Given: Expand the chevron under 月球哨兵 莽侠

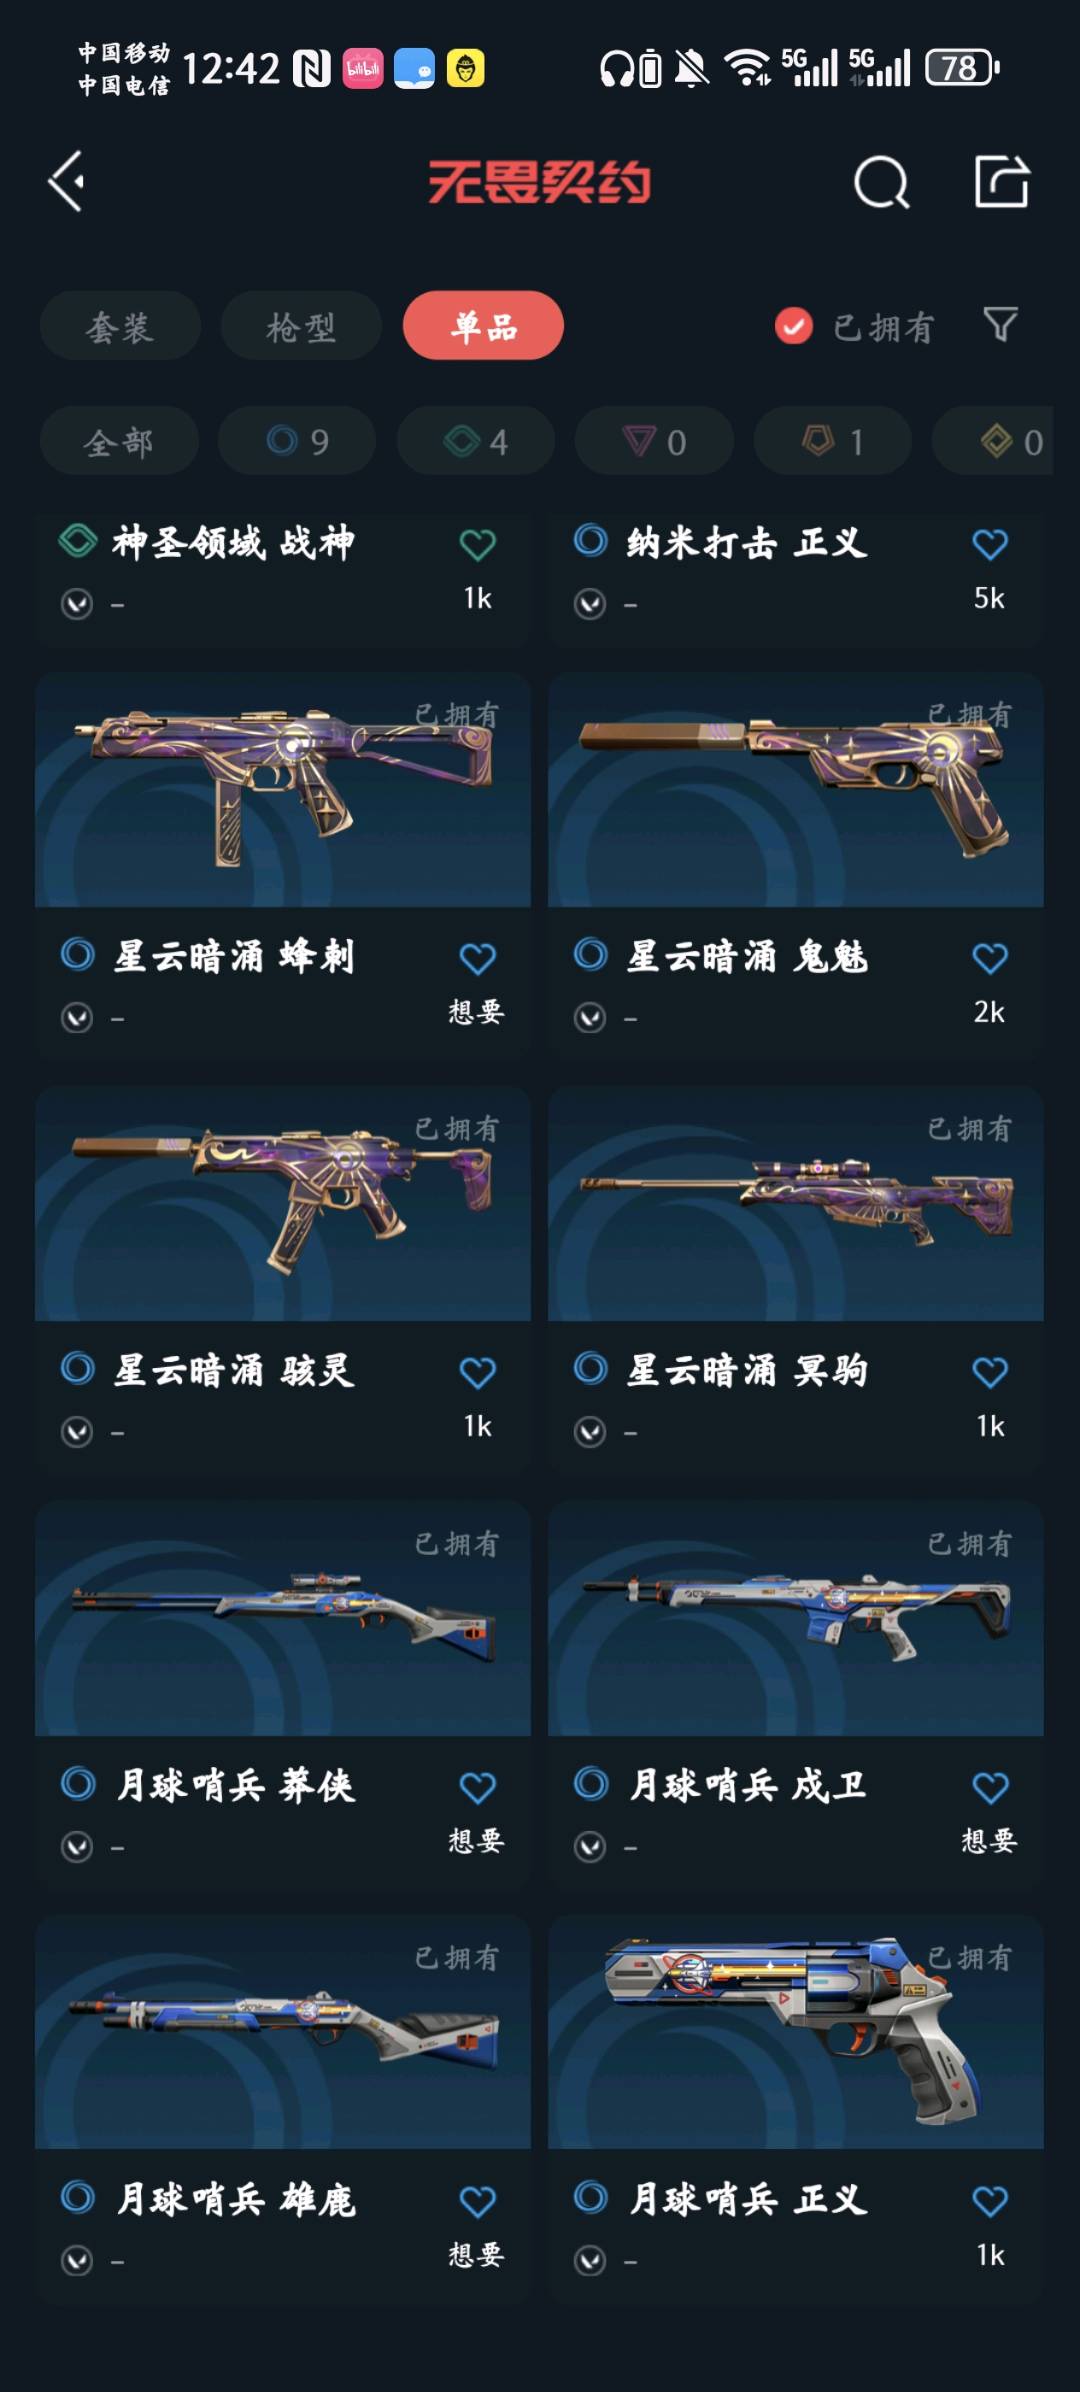Looking at the screenshot, I should pos(77,1846).
